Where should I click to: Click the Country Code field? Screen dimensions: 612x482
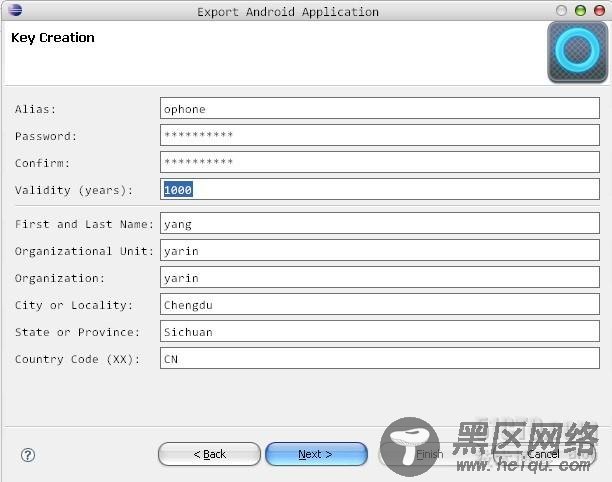(x=380, y=358)
